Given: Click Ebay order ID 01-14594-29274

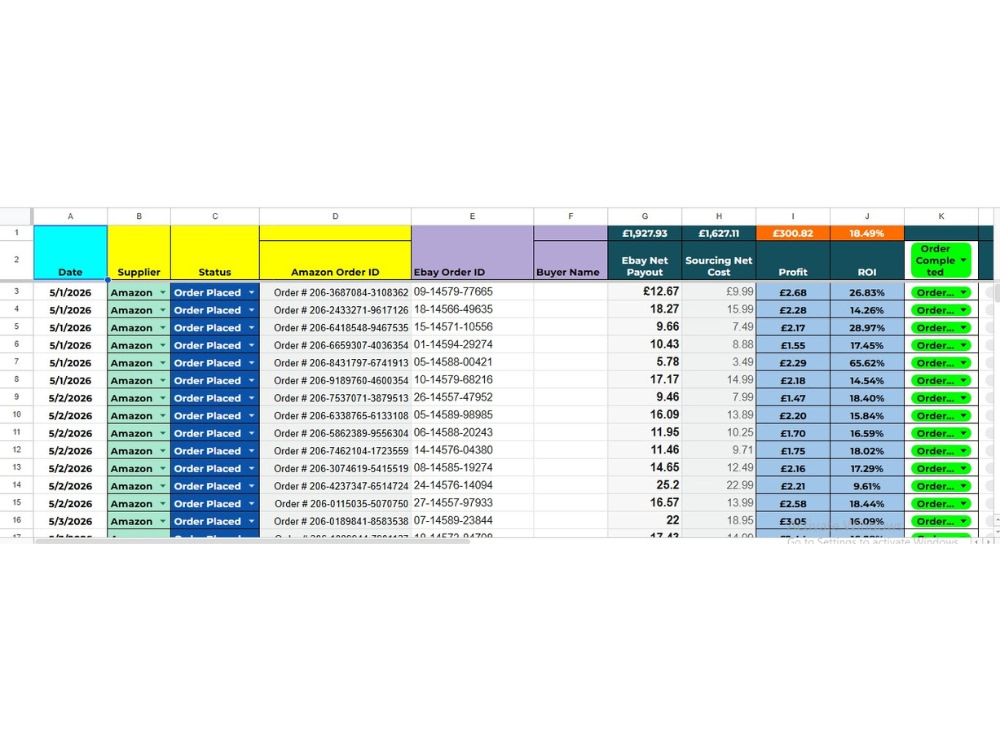Looking at the screenshot, I should [472, 344].
